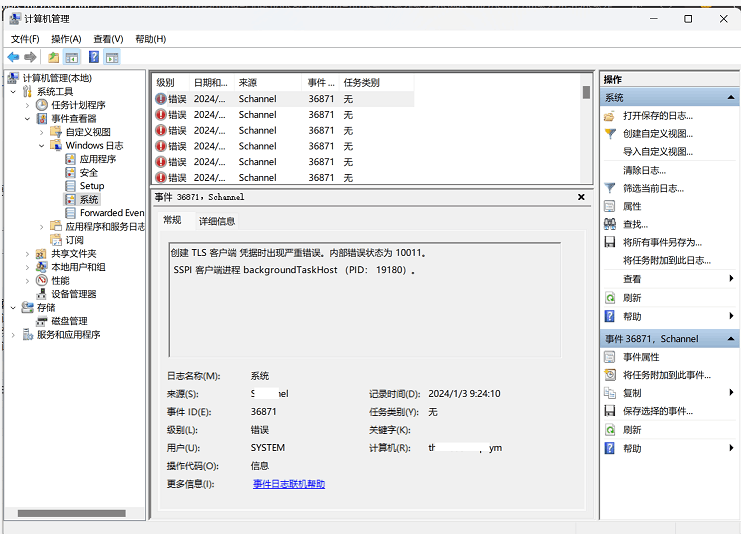This screenshot has height=534, width=741.
Task: Select 服务和应用程序 tree node
Action: [69, 335]
